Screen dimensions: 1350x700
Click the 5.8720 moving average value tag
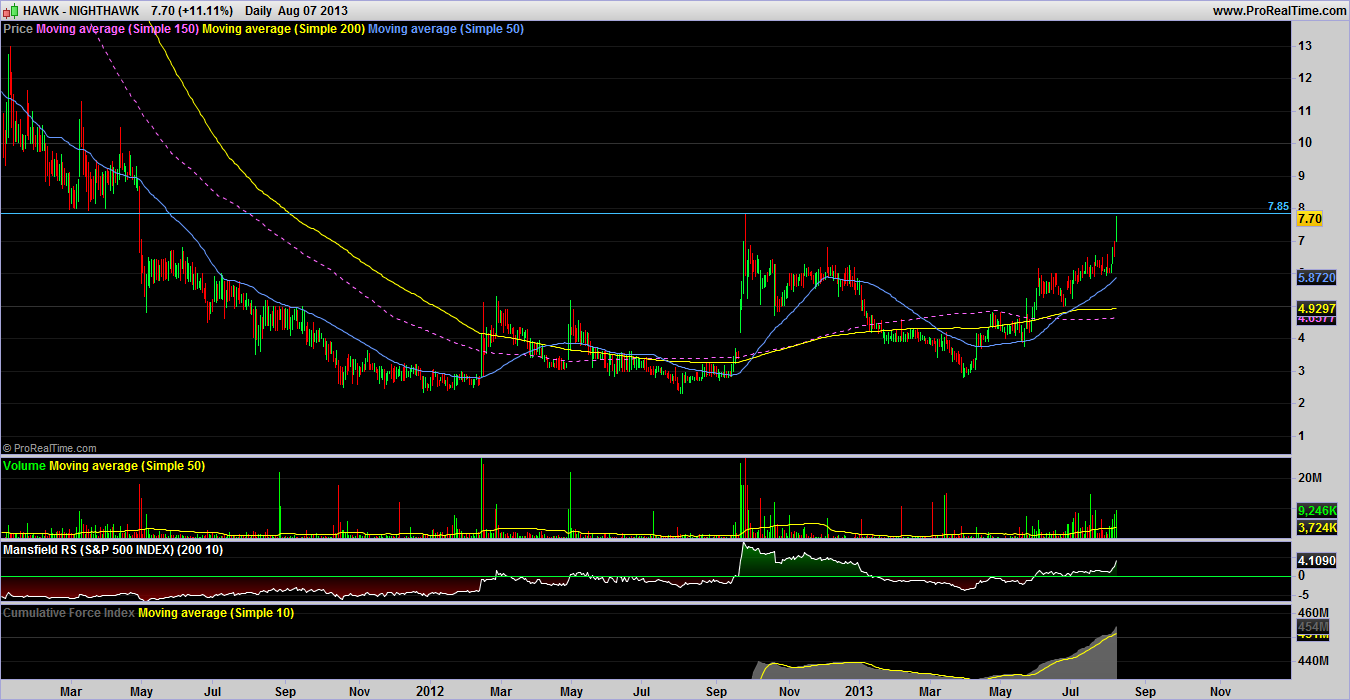(1317, 276)
